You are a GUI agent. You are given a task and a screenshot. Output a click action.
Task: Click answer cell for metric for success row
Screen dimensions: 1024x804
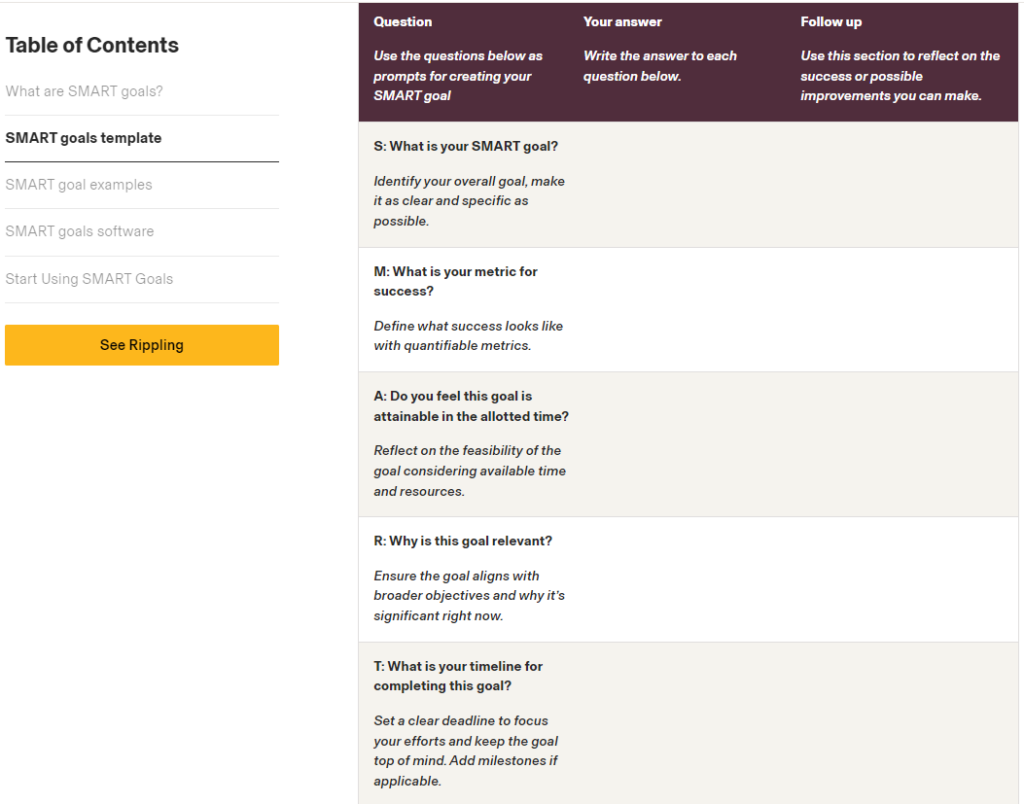[683, 310]
